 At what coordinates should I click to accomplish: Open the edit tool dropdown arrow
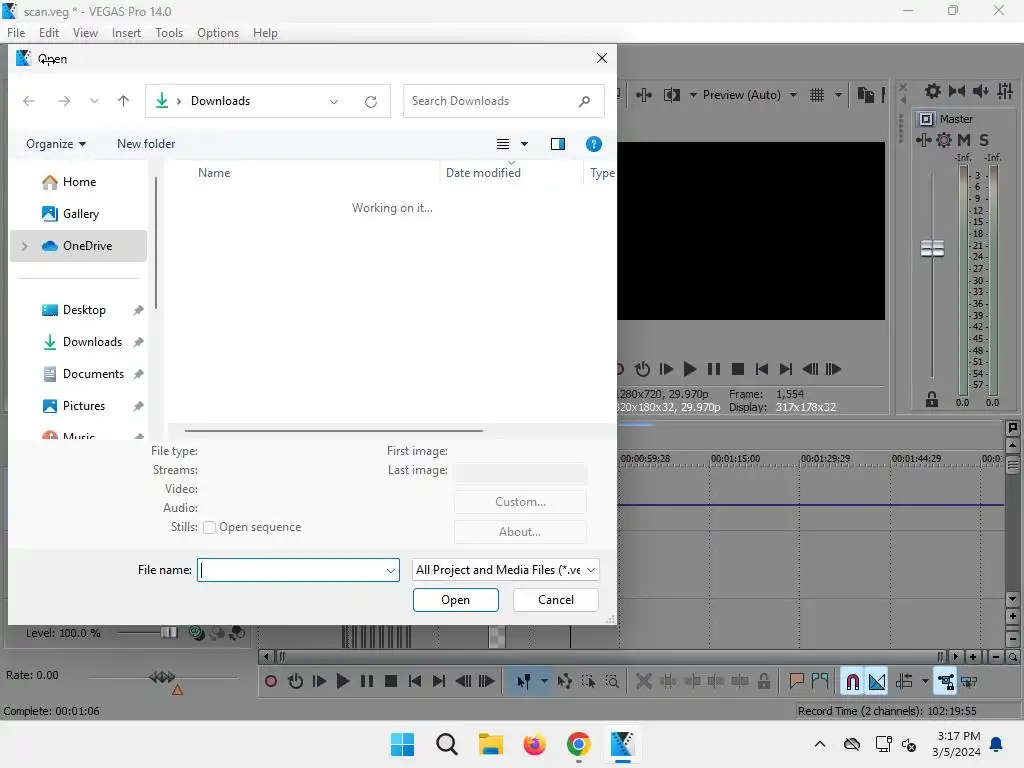click(x=544, y=681)
